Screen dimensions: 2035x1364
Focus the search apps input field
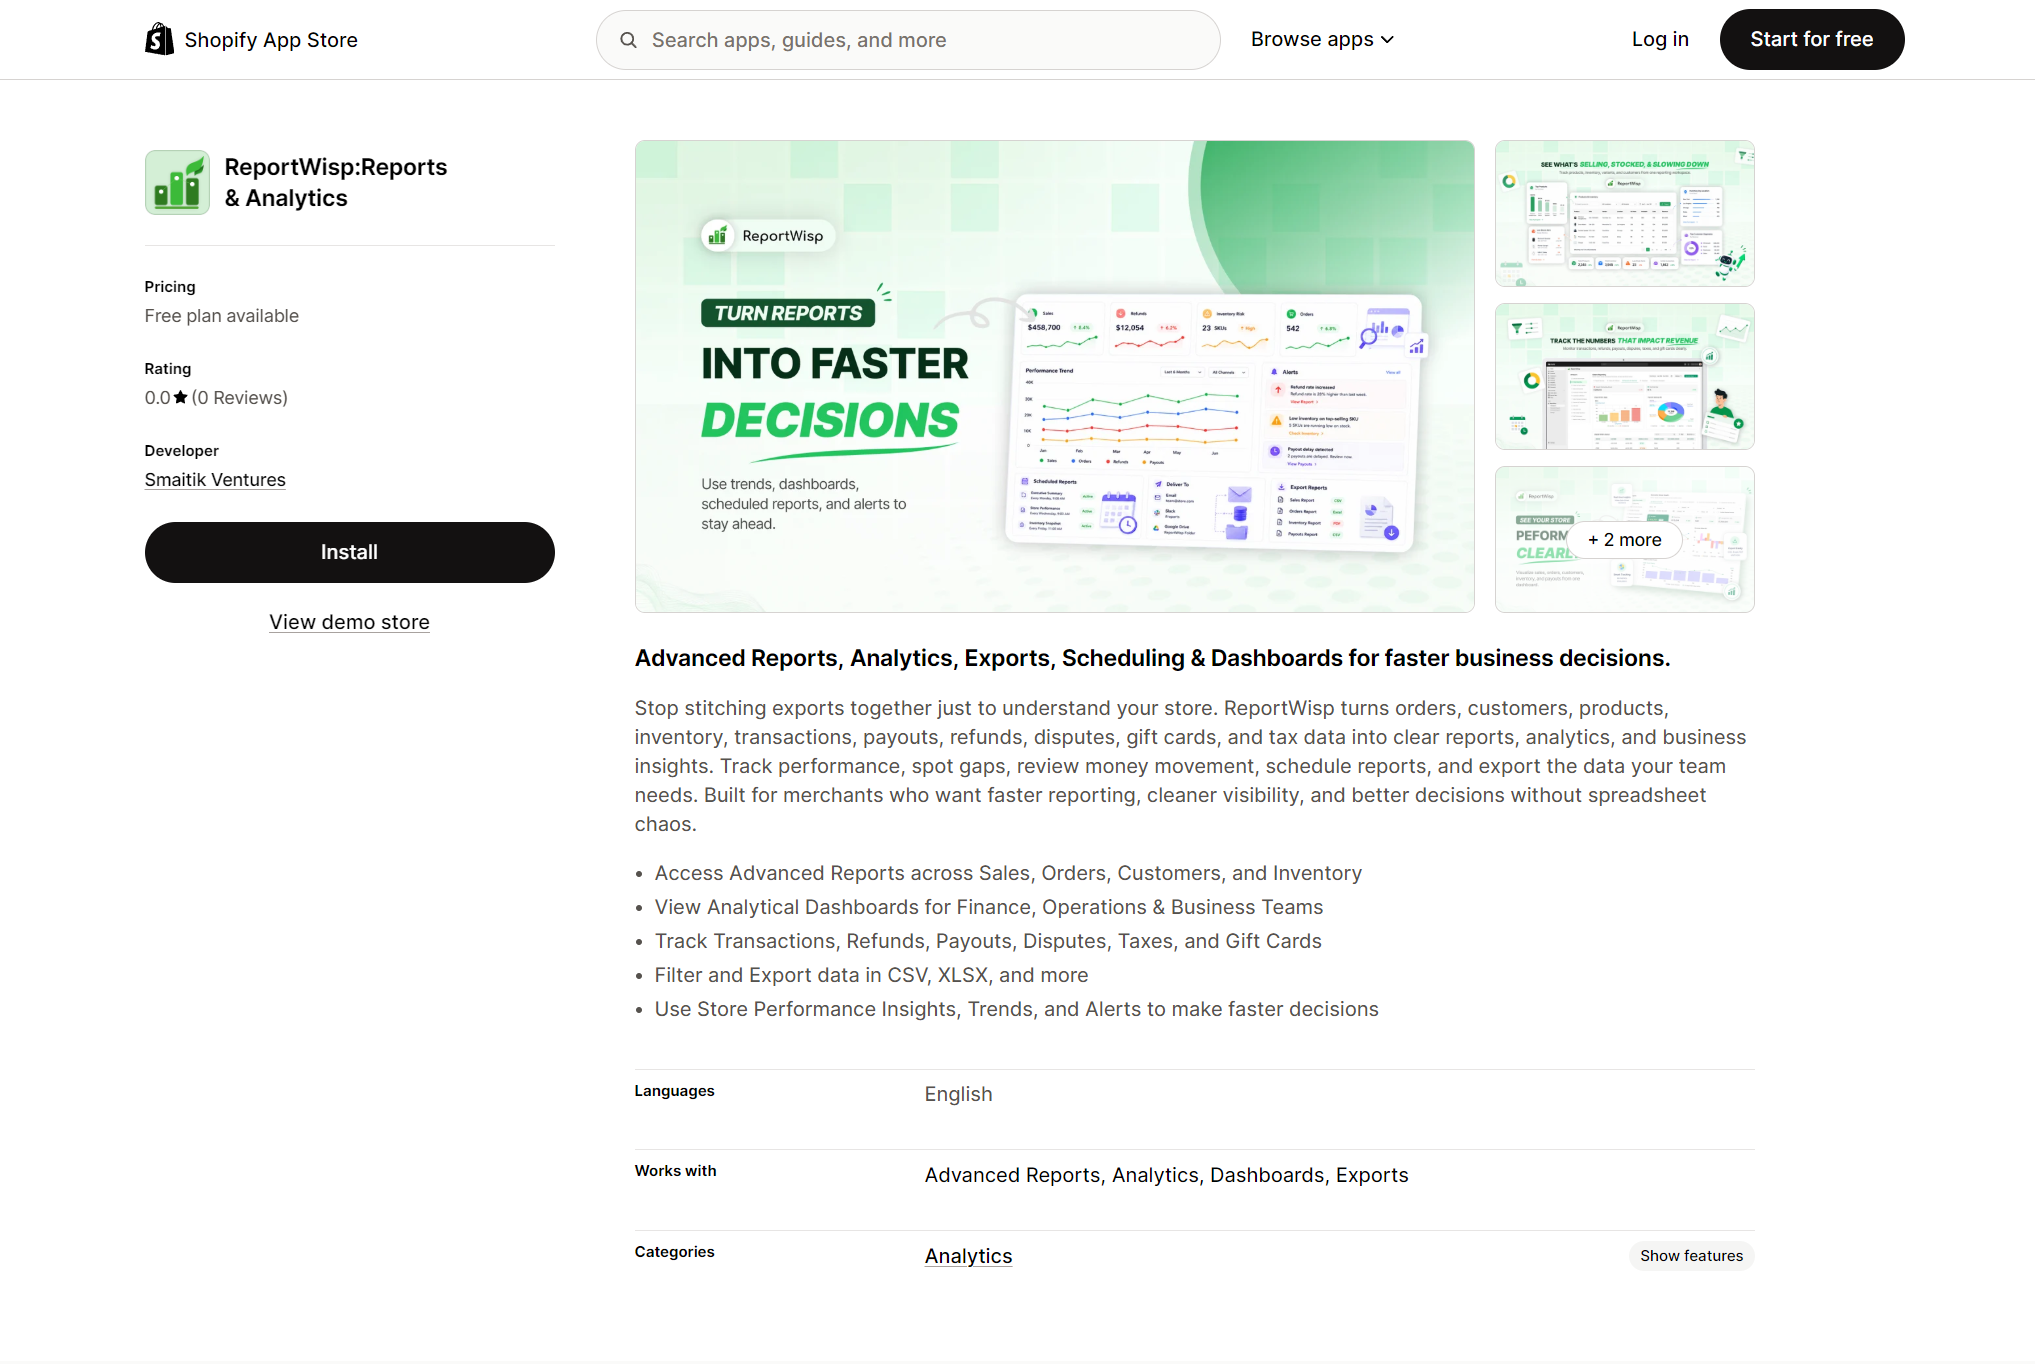pos(908,40)
